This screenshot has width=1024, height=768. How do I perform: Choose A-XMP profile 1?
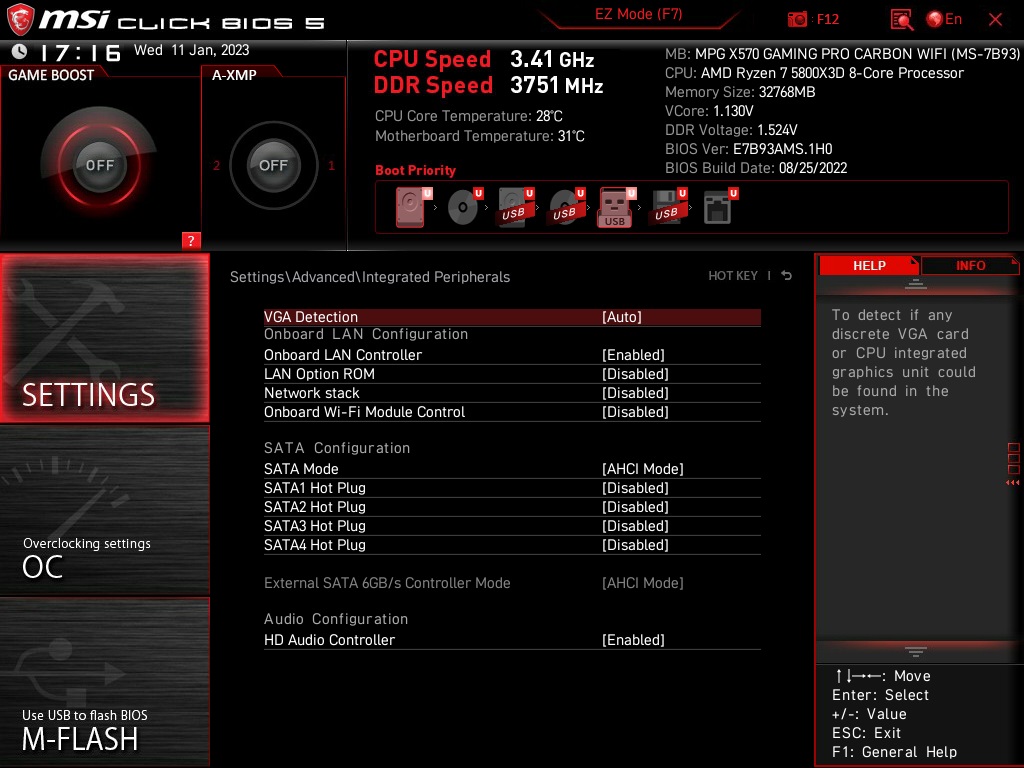(331, 165)
